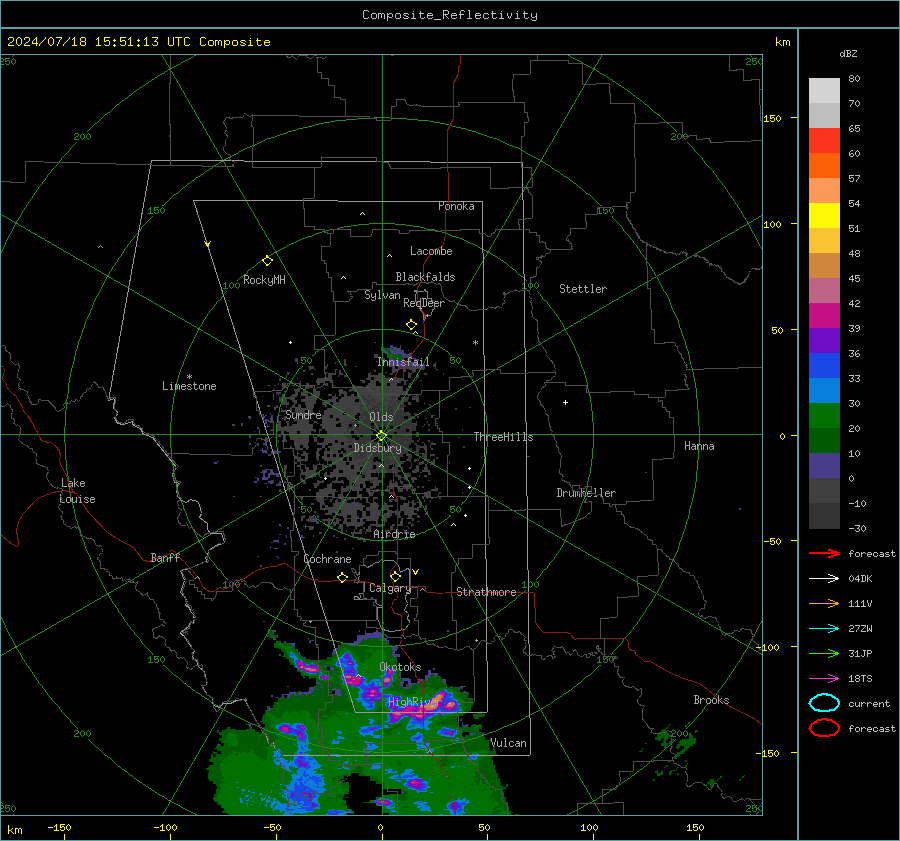Click the Brooks city label
This screenshot has height=841, width=900.
point(711,700)
